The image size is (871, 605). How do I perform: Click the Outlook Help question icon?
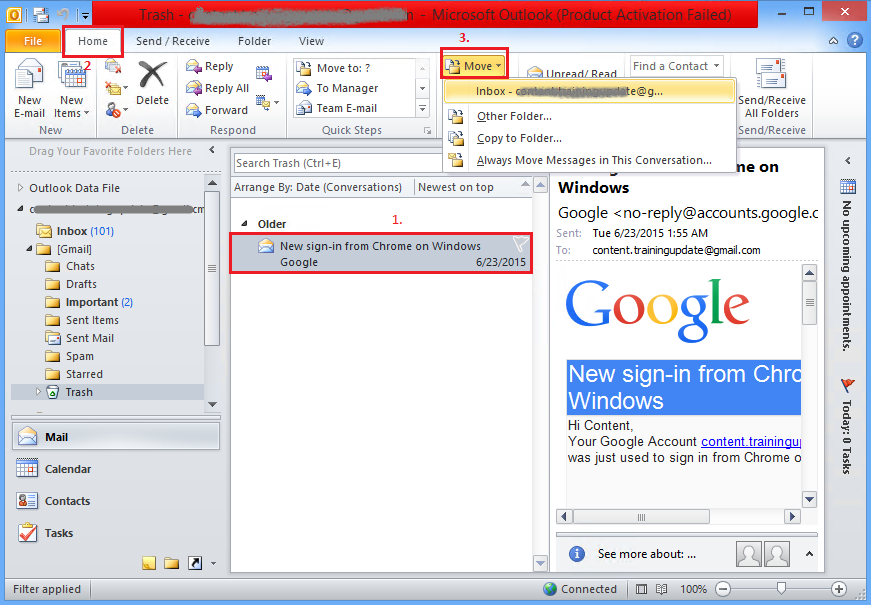tap(854, 41)
